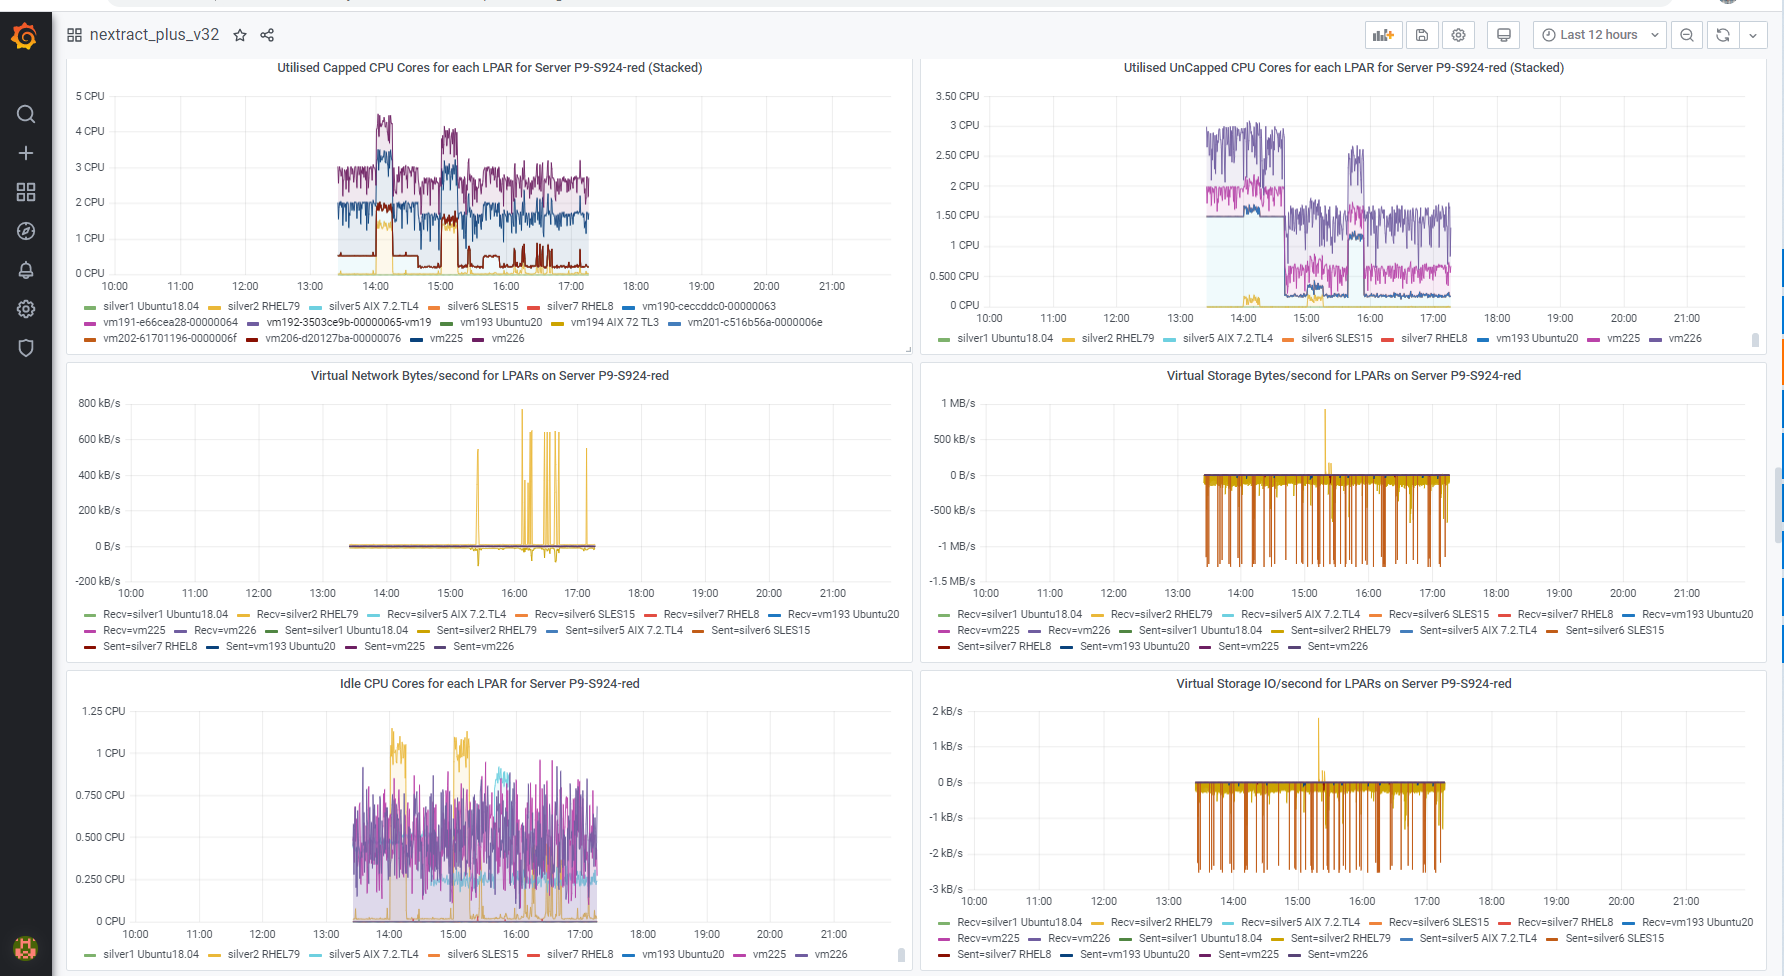The height and width of the screenshot is (976, 1784).
Task: Open the Explore compass icon
Action: 26,231
